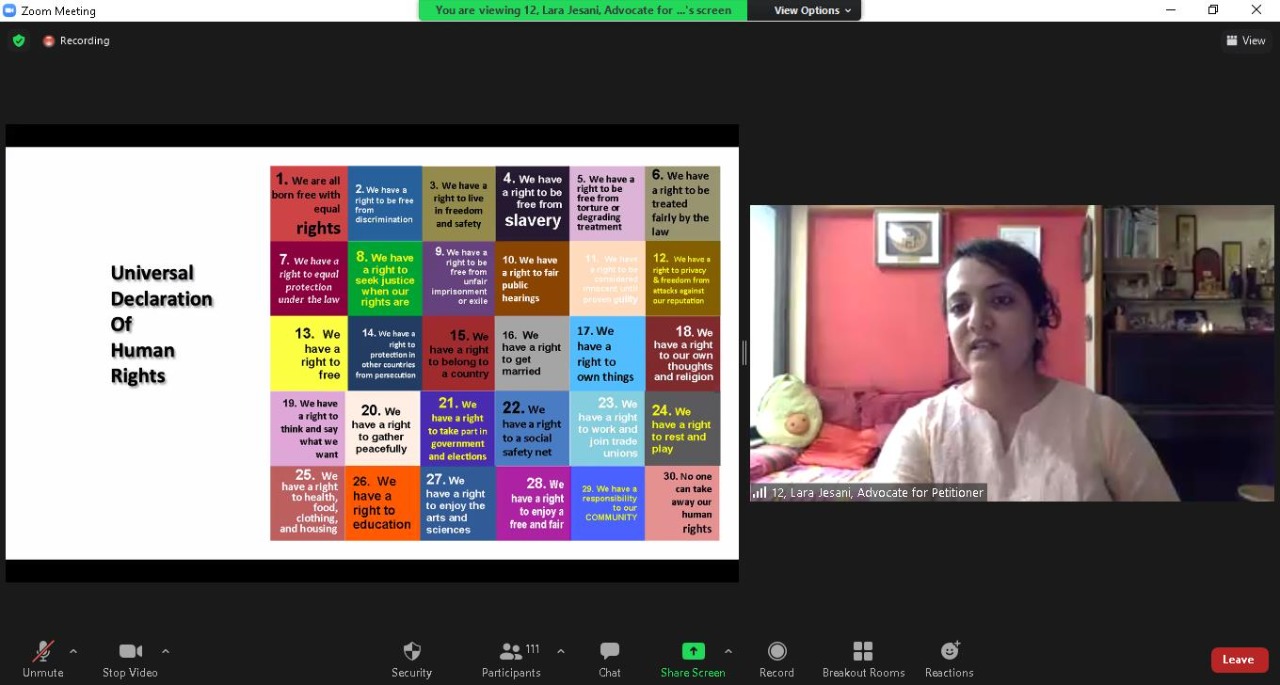The height and width of the screenshot is (685, 1280).
Task: Click the green screen-viewing notification banner
Action: click(580, 10)
